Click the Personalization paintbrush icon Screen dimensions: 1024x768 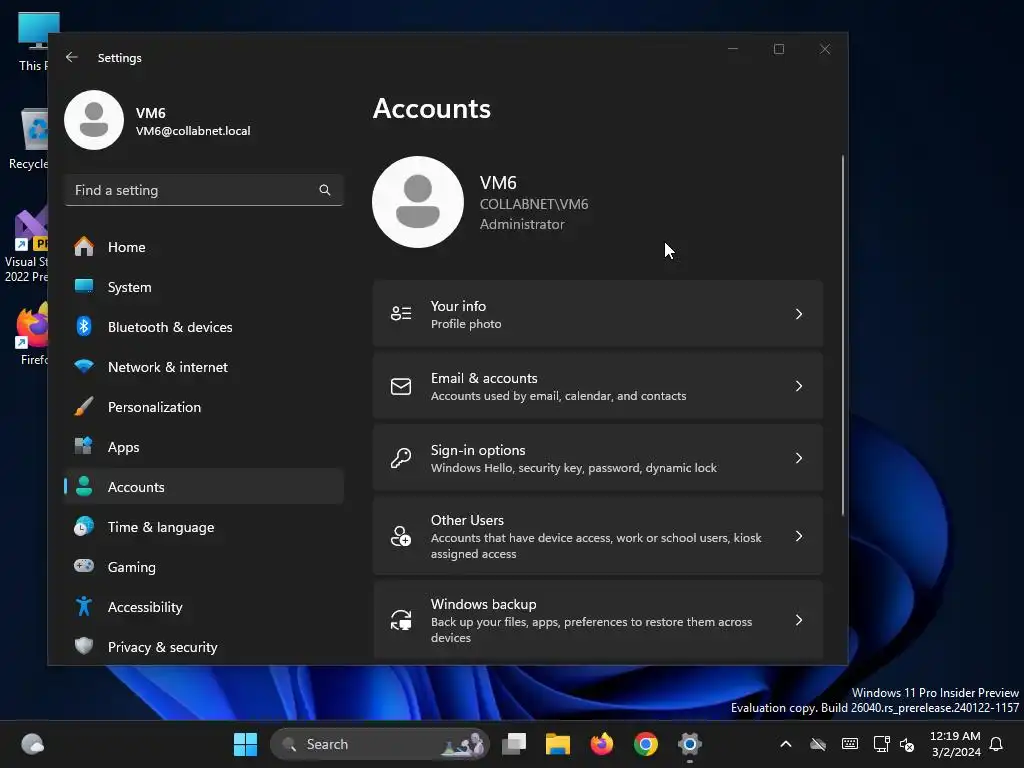[84, 406]
